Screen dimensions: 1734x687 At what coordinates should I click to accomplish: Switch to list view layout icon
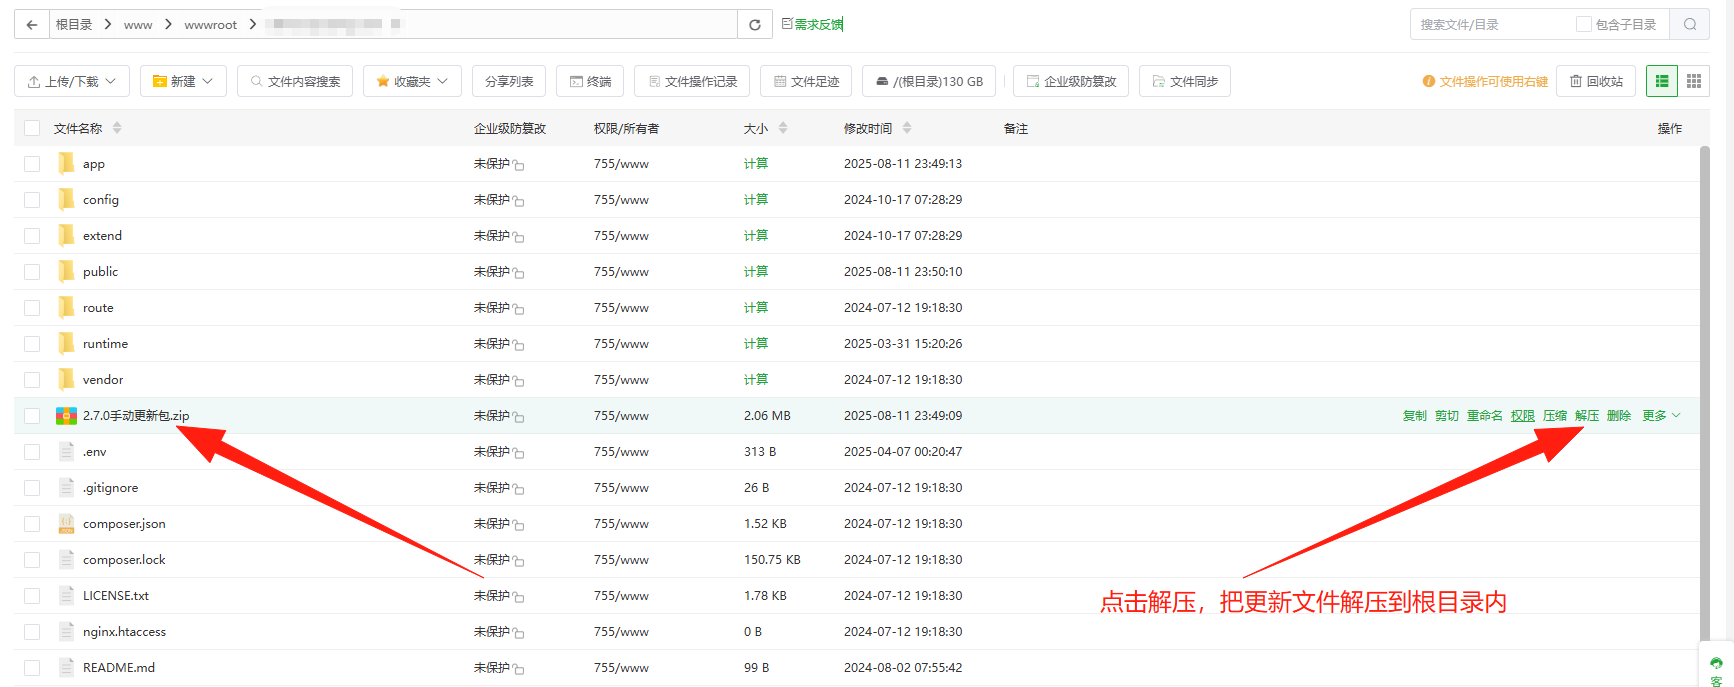1662,81
